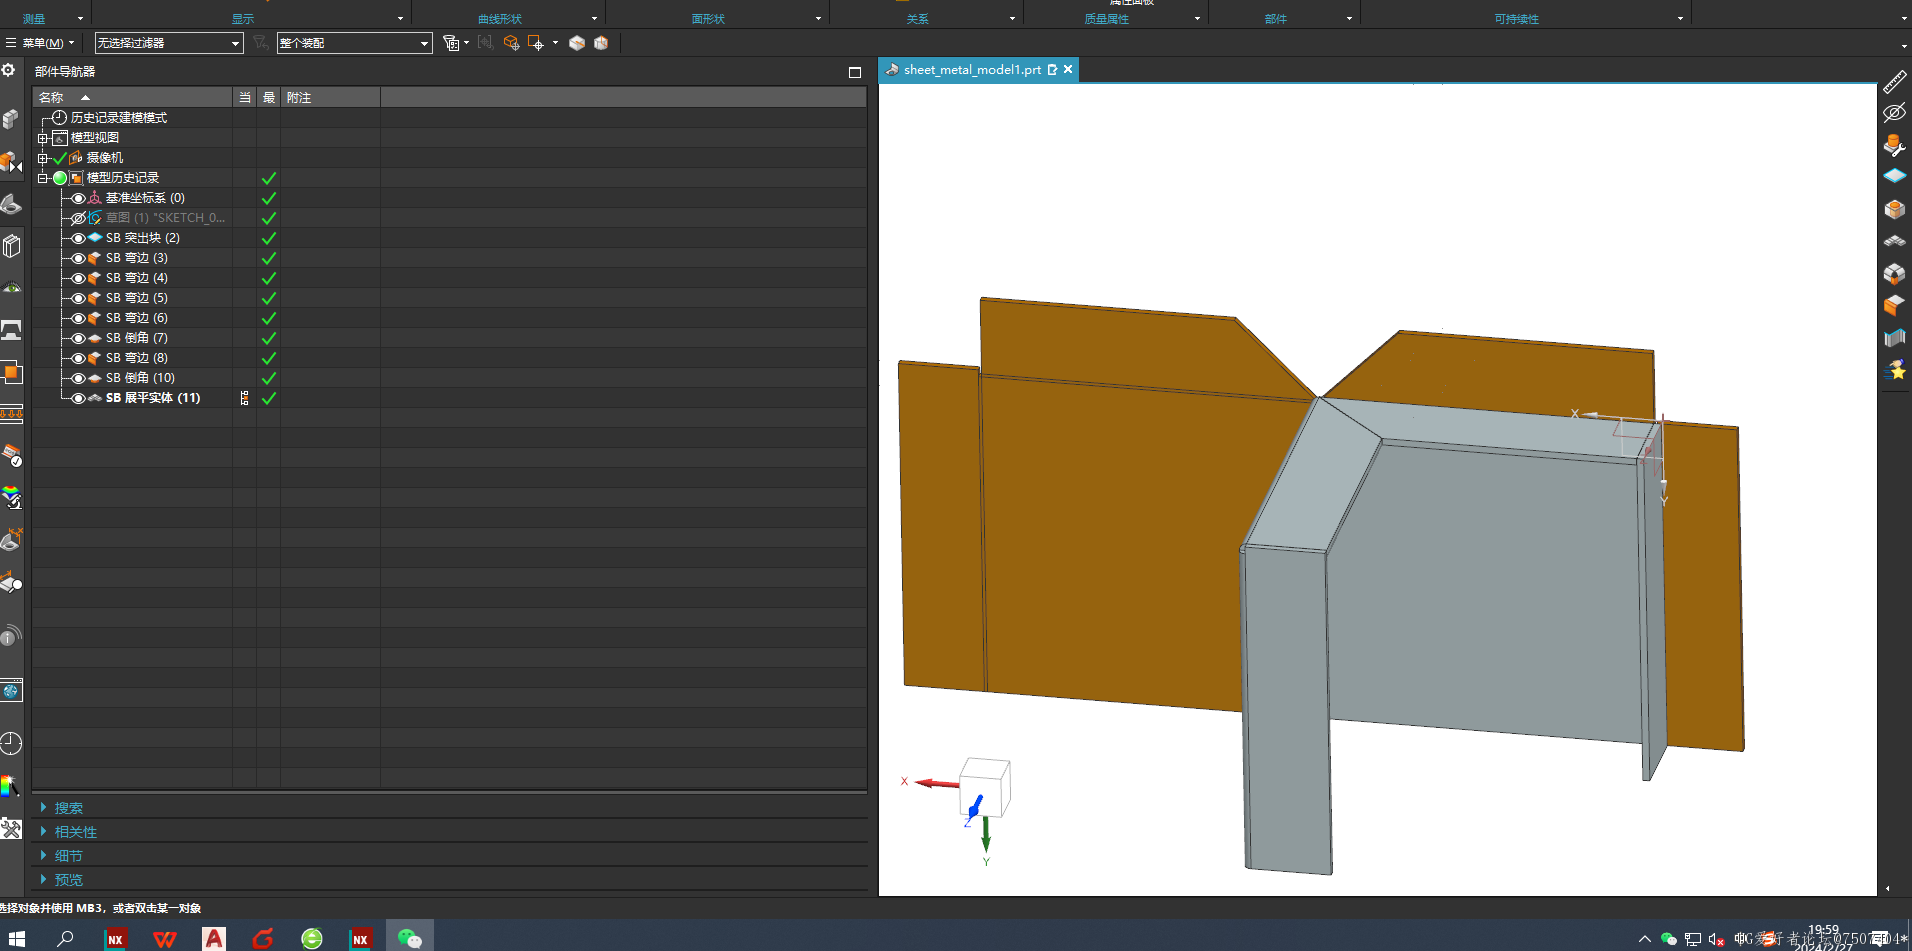Toggle visibility of SB 倒角 (10)

point(78,378)
